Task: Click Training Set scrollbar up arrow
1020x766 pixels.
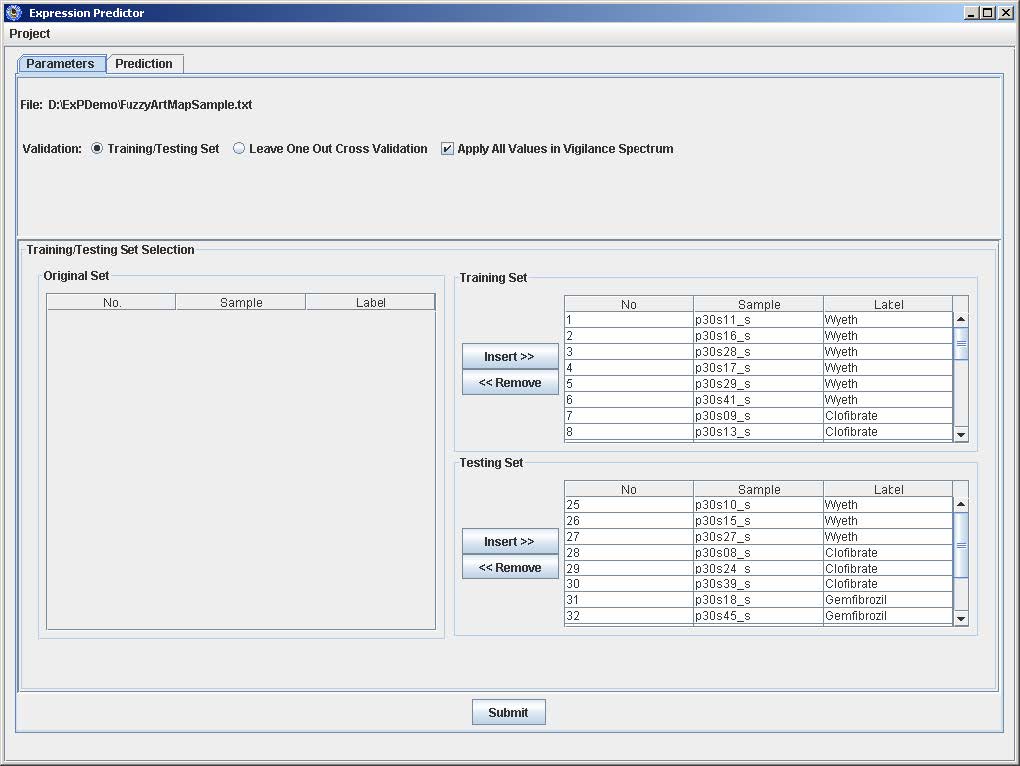Action: pos(961,319)
